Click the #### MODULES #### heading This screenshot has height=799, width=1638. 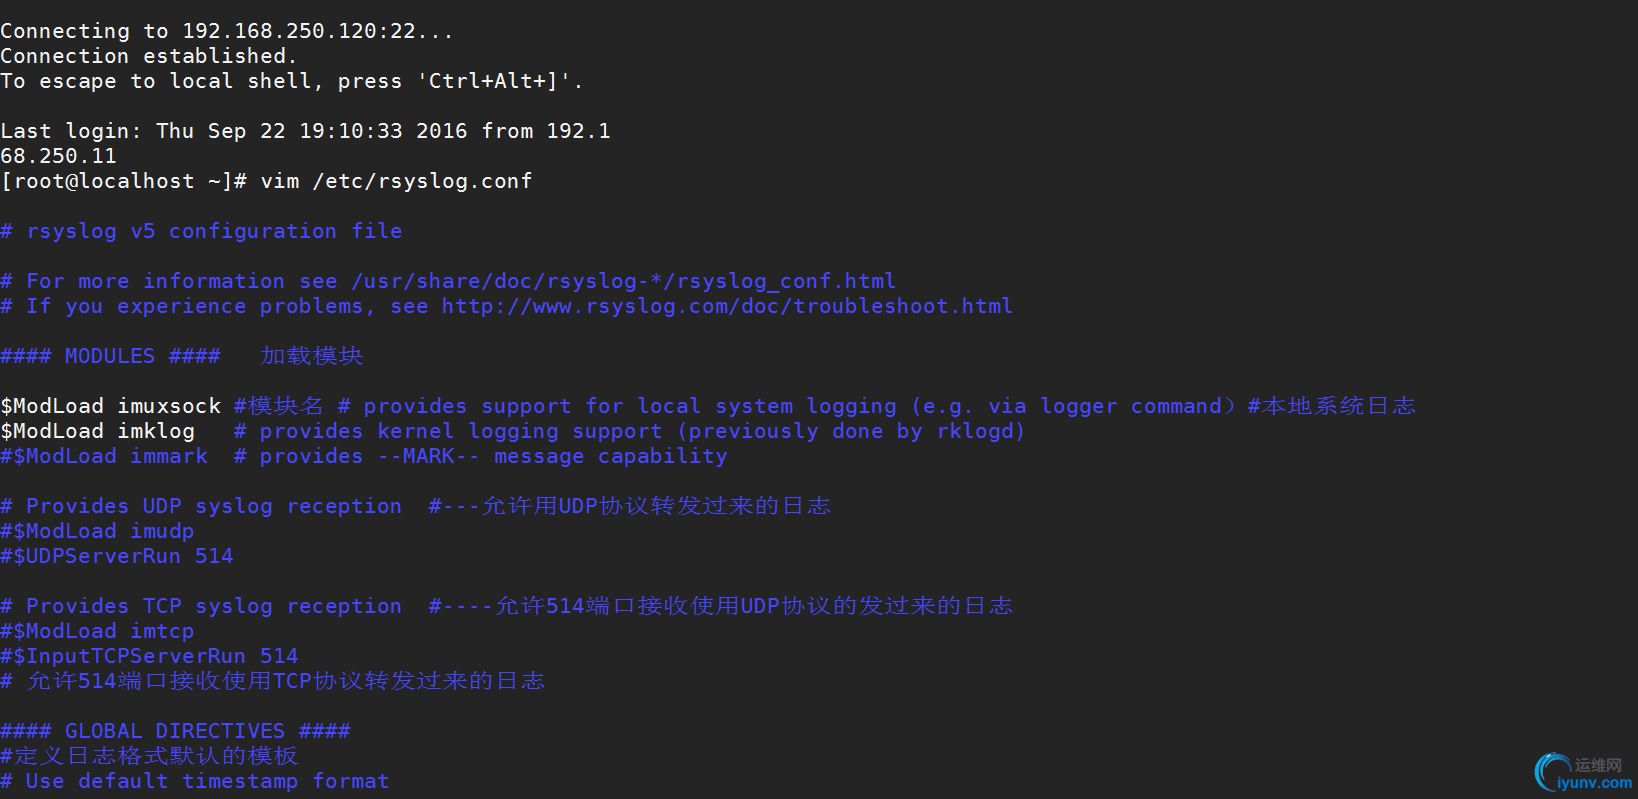point(110,356)
